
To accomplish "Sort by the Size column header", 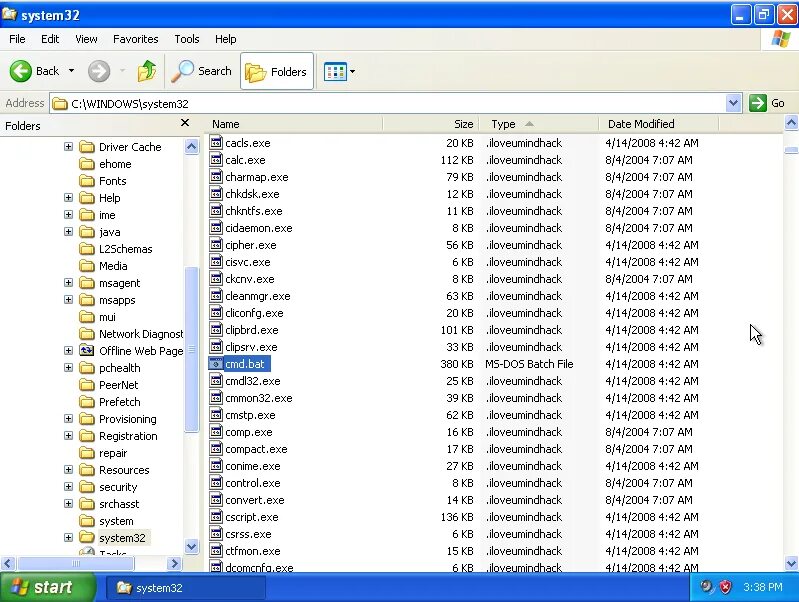I will point(430,124).
